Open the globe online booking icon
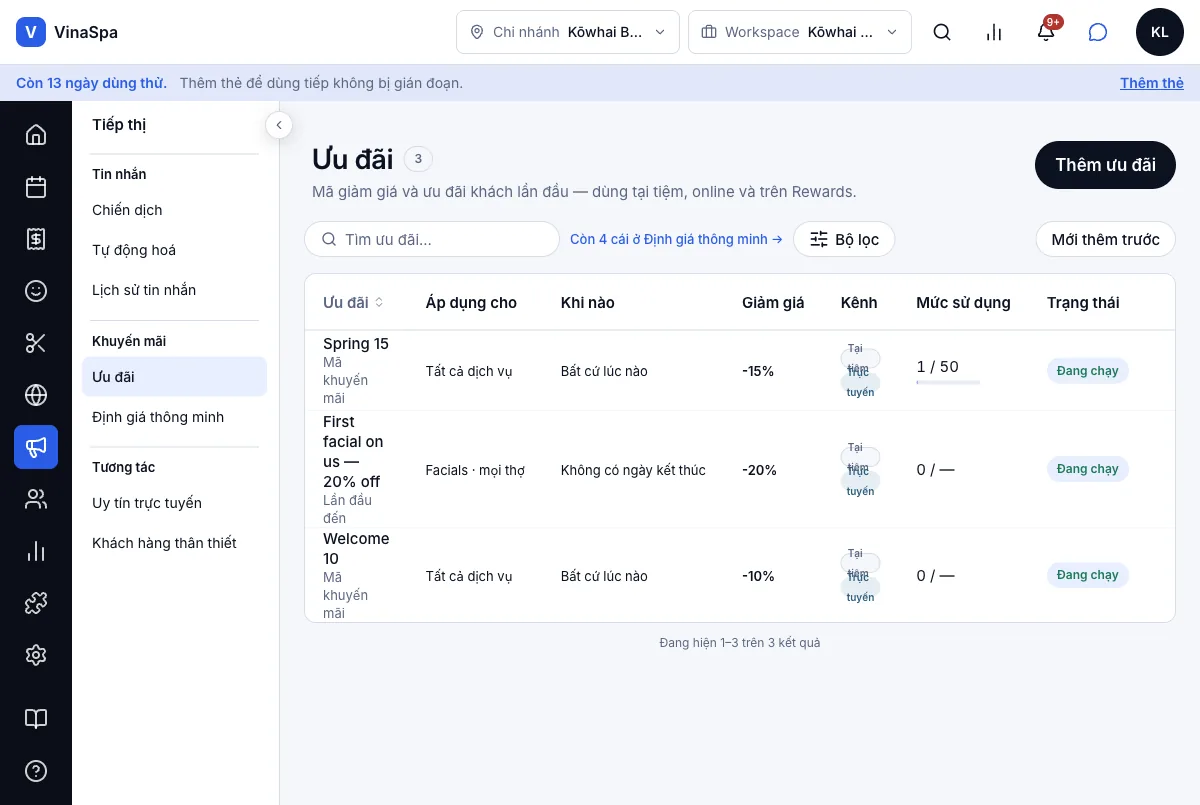The height and width of the screenshot is (805, 1200). coord(36,395)
